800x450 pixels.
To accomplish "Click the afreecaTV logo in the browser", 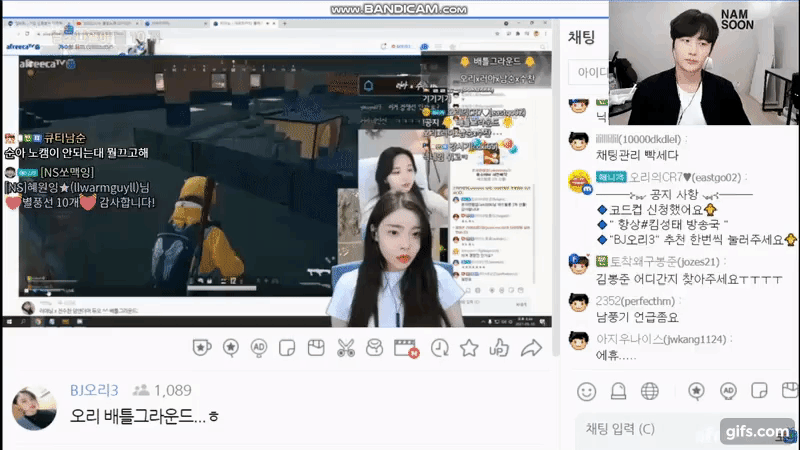I will pos(22,47).
